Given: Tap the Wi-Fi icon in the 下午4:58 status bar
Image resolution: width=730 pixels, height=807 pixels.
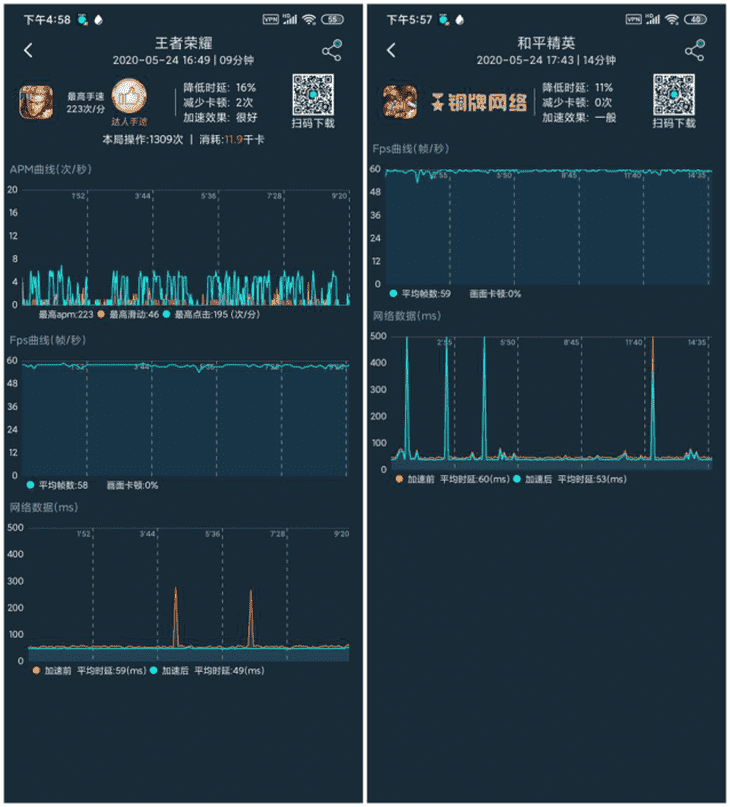Looking at the screenshot, I should [x=309, y=20].
